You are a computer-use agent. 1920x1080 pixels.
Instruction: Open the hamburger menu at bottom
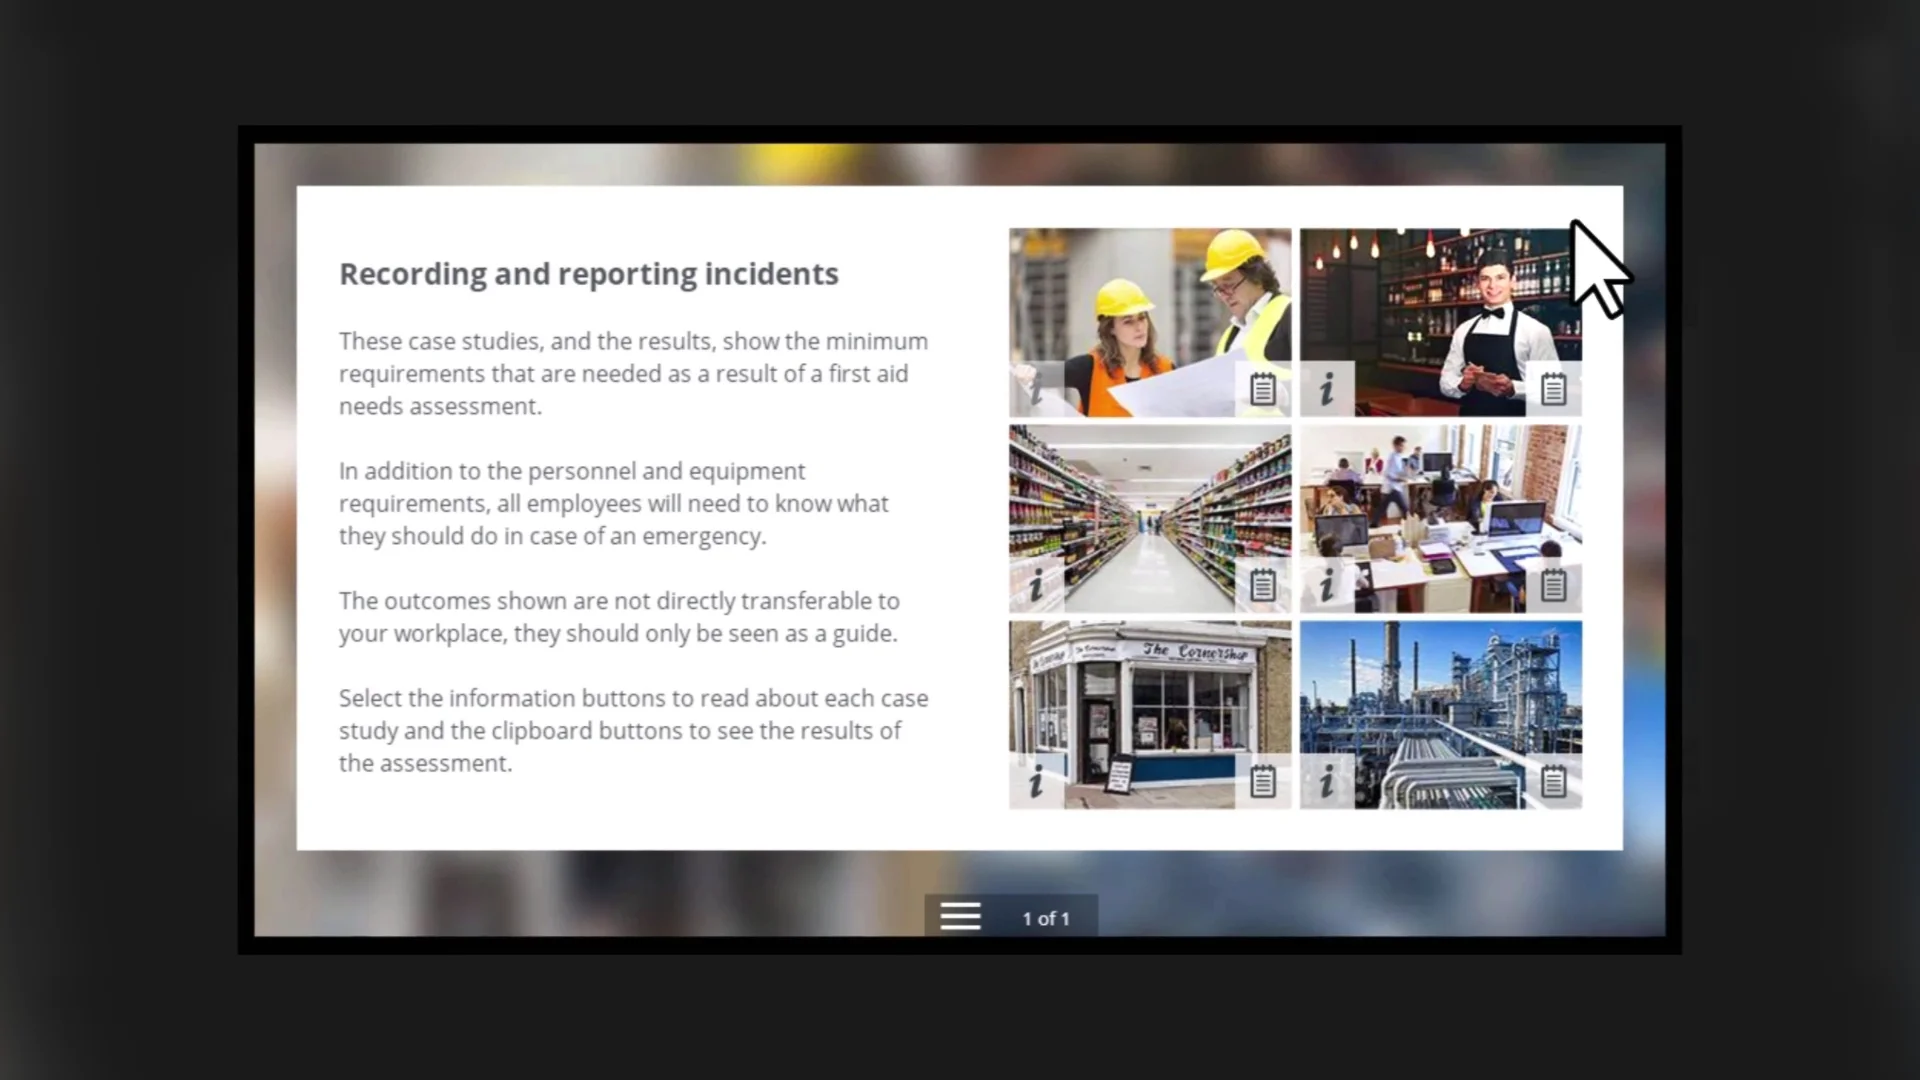pos(960,916)
